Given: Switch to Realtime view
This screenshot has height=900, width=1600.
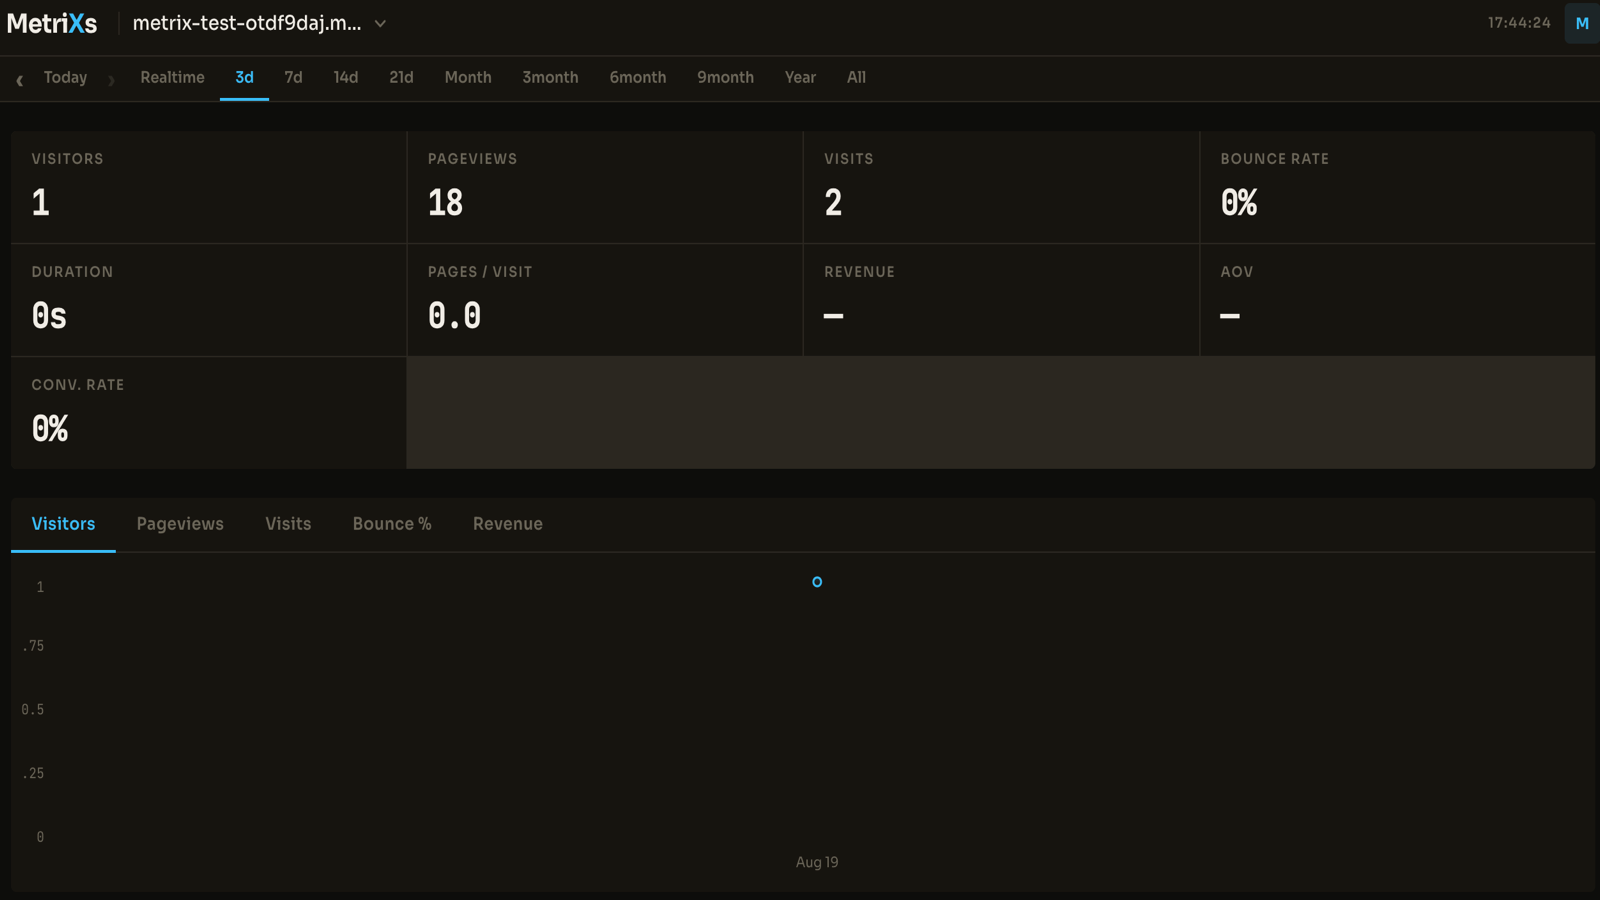Looking at the screenshot, I should [x=172, y=77].
